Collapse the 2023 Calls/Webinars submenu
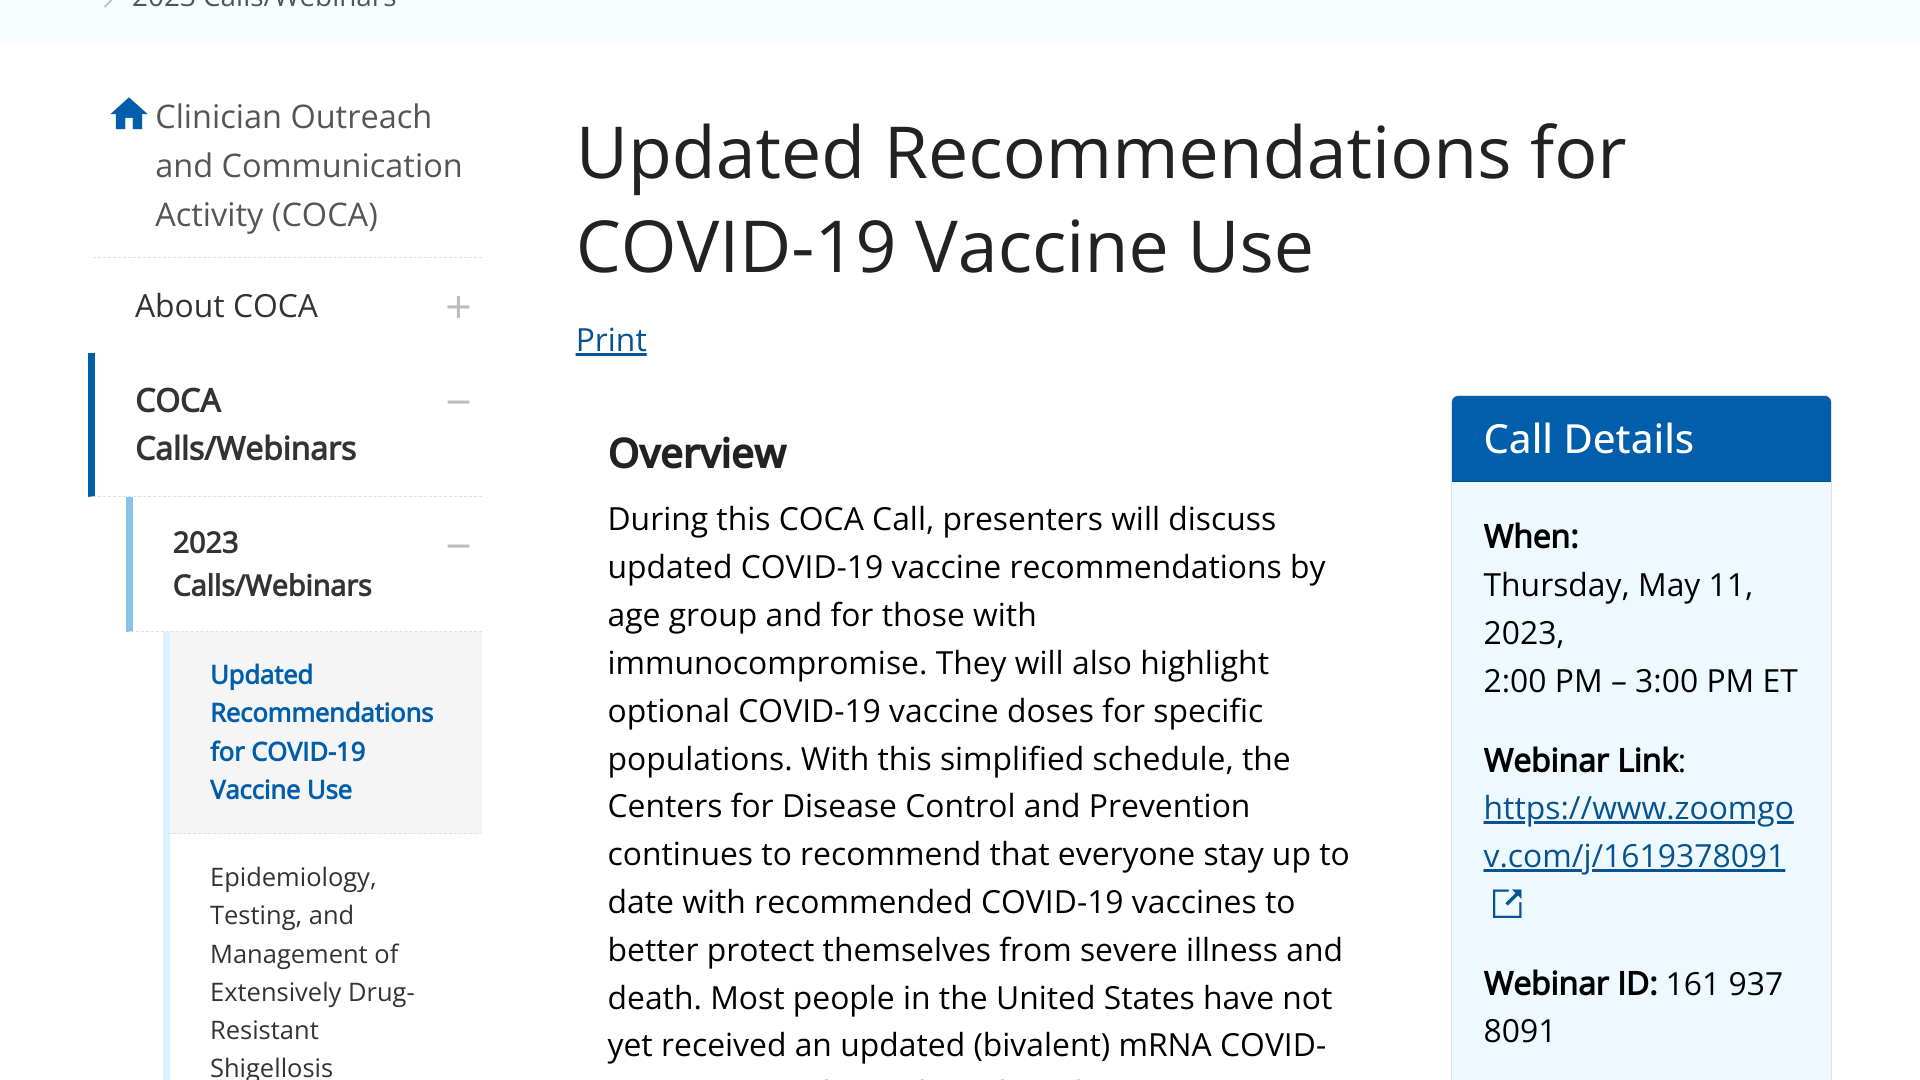The width and height of the screenshot is (1920, 1080). point(458,546)
